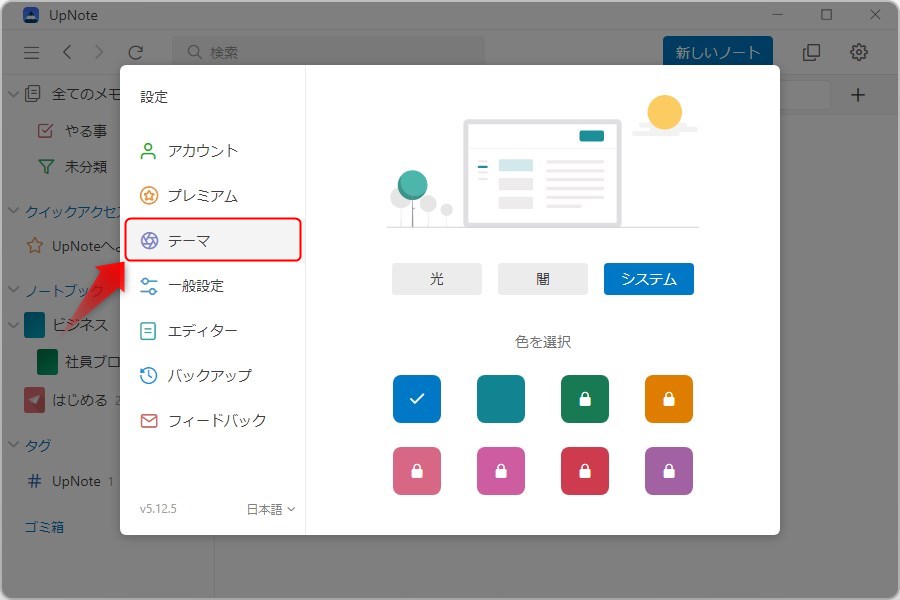Select the 光 light theme
900x600 pixels.
point(437,279)
